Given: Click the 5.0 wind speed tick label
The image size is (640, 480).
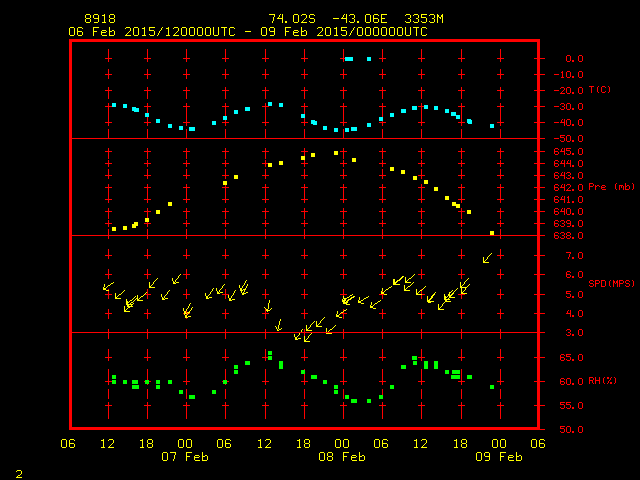Looking at the screenshot, I should tap(574, 294).
